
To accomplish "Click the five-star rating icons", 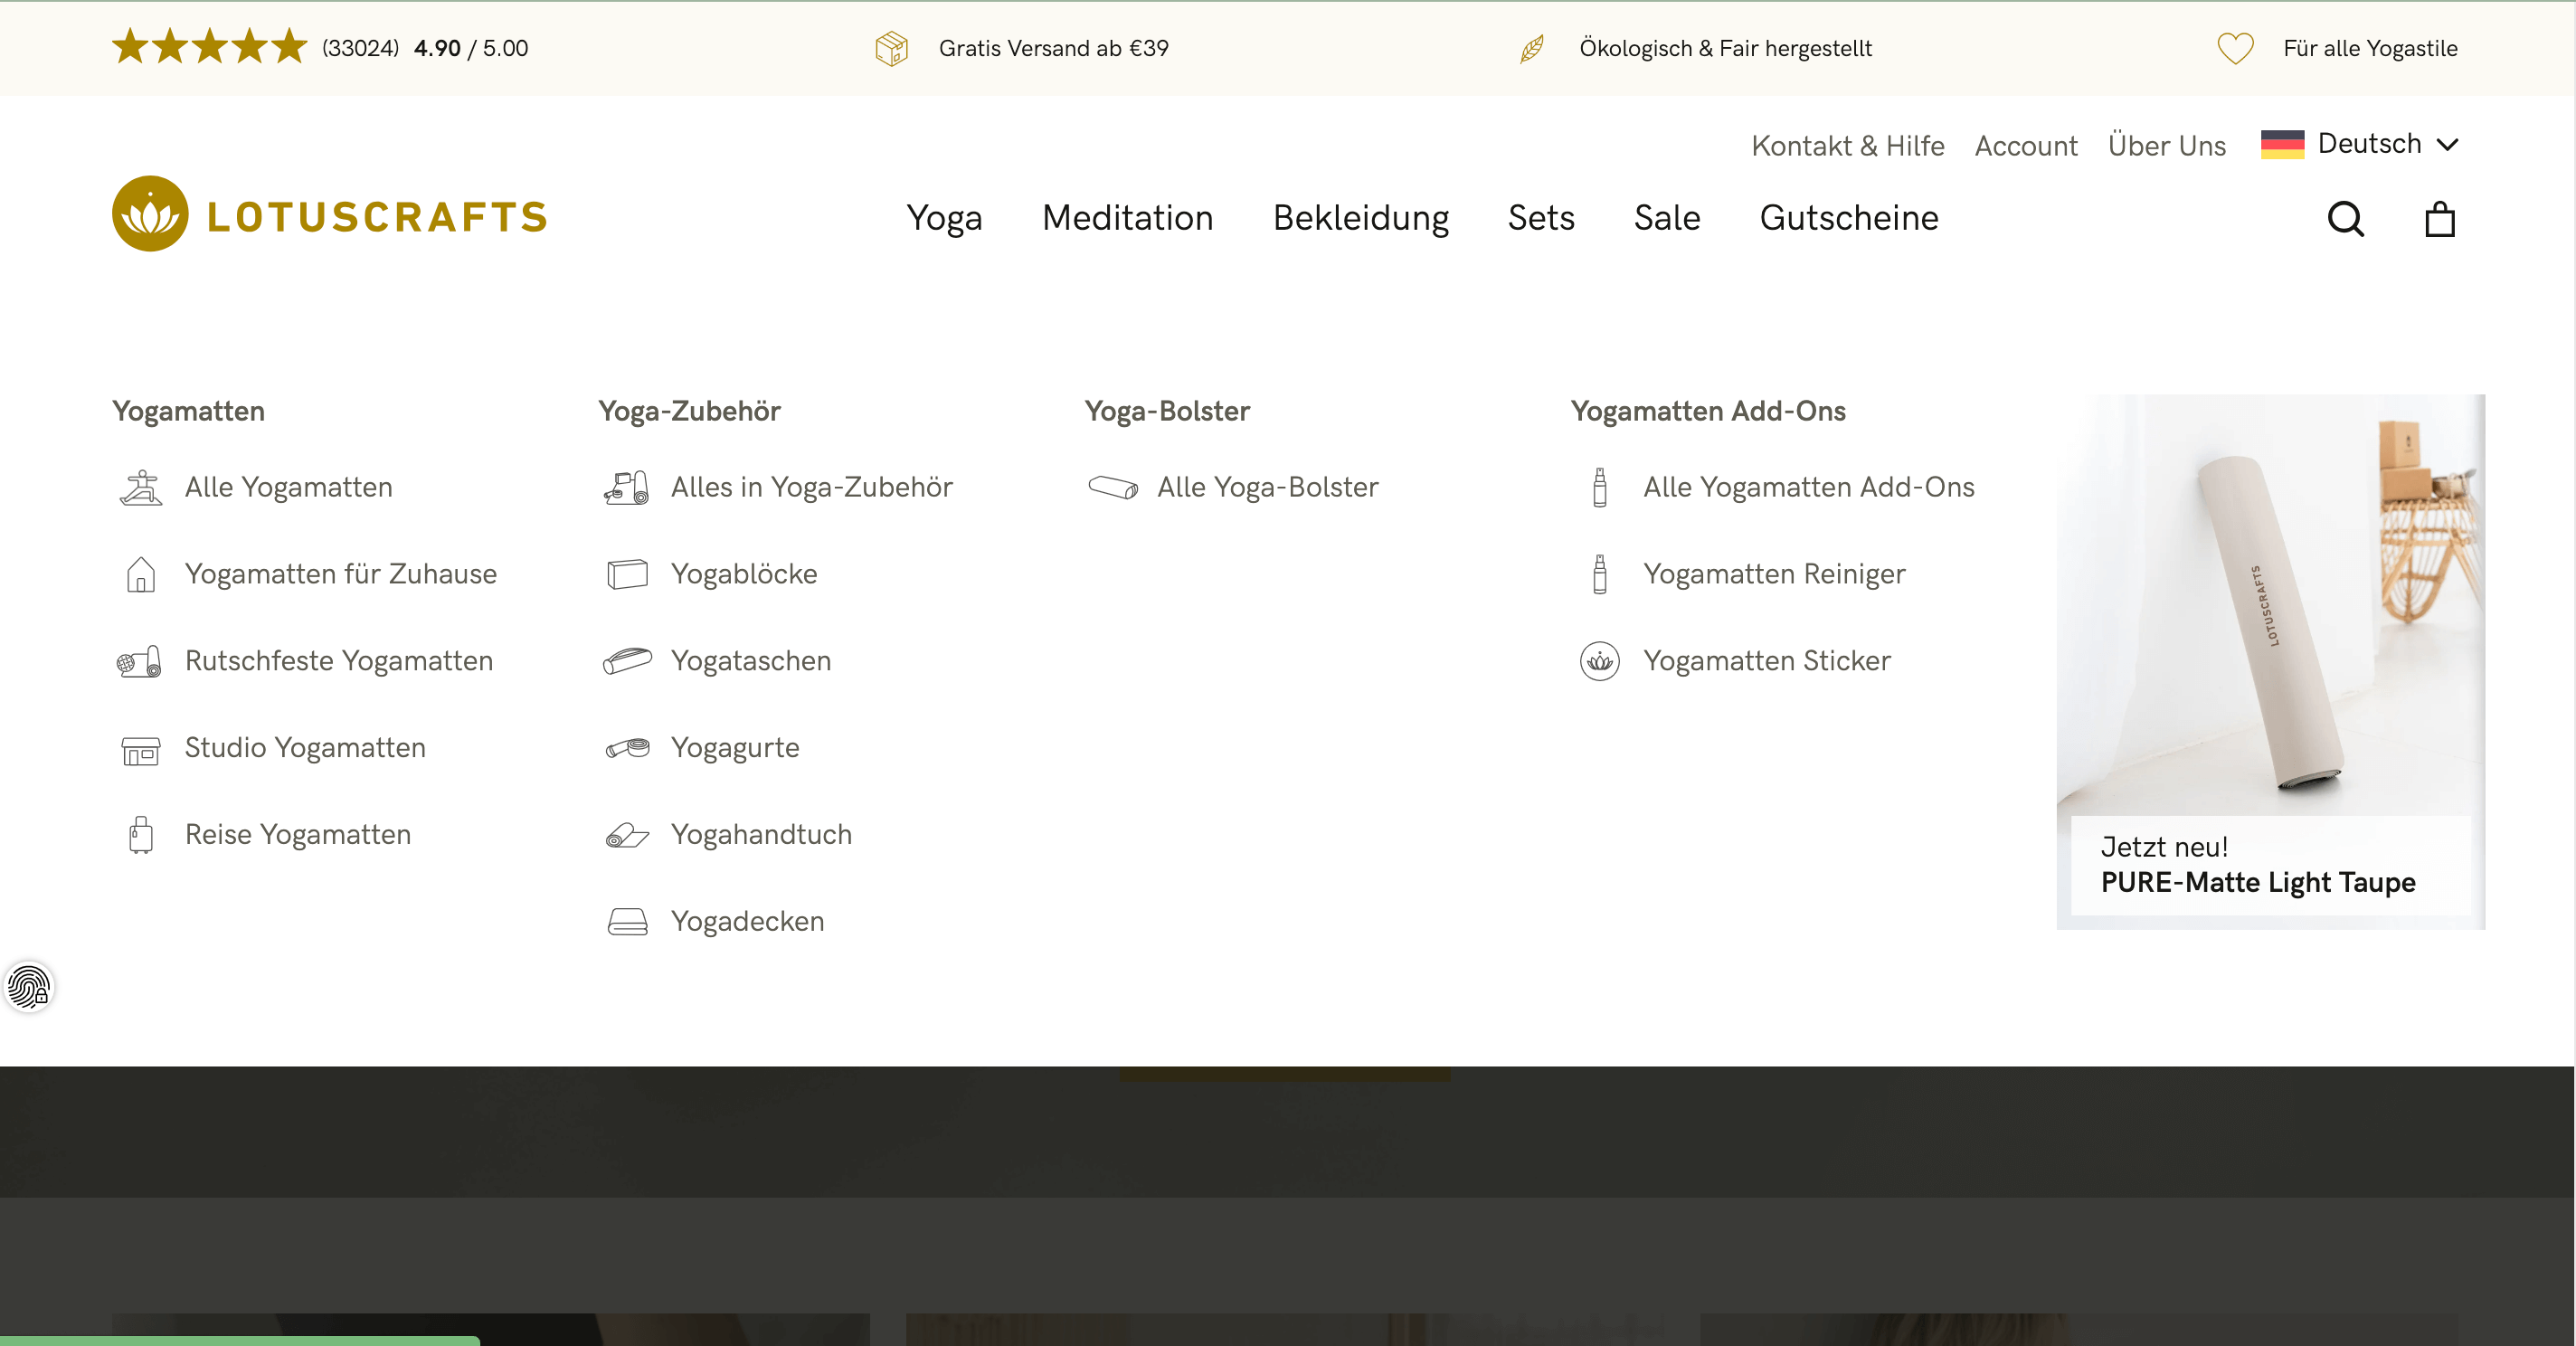I will click(x=209, y=47).
